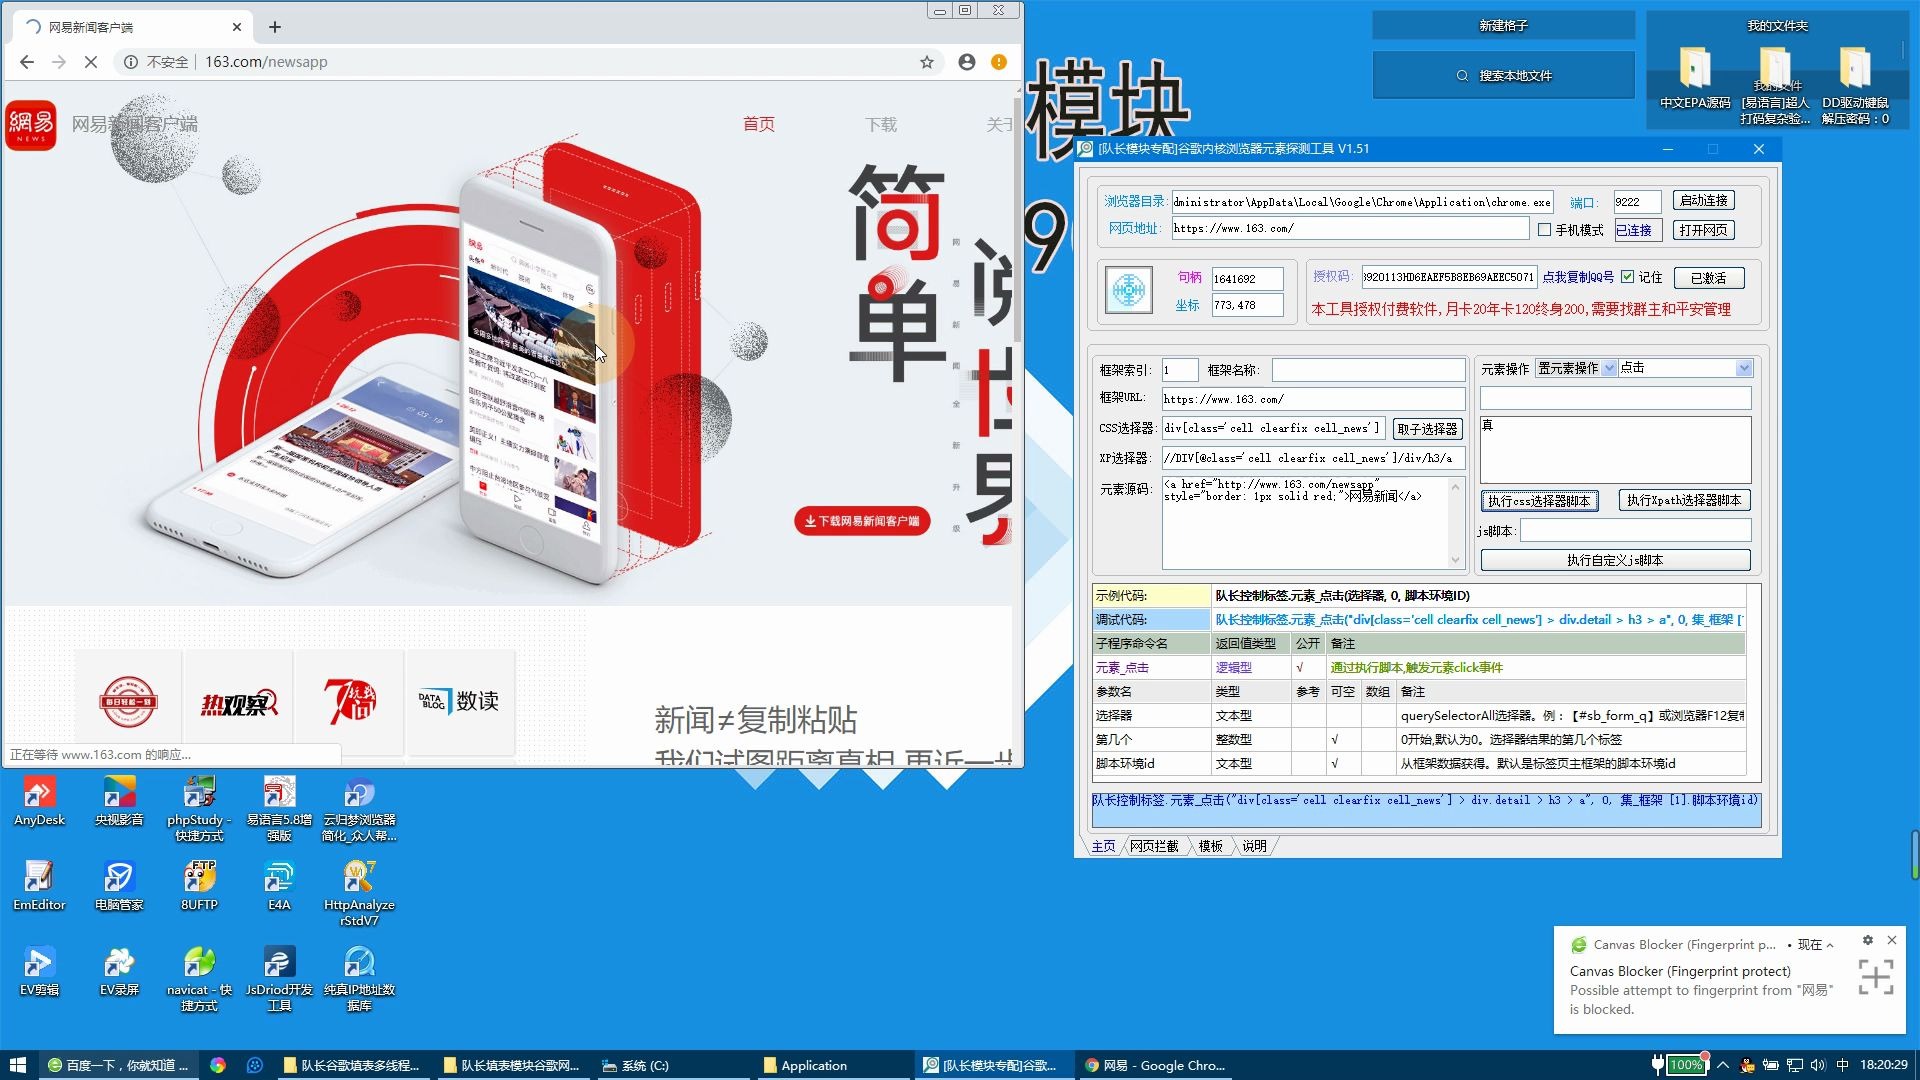Open the phpStudy shortcut on the desktop
1920x1080 pixels.
tap(199, 809)
